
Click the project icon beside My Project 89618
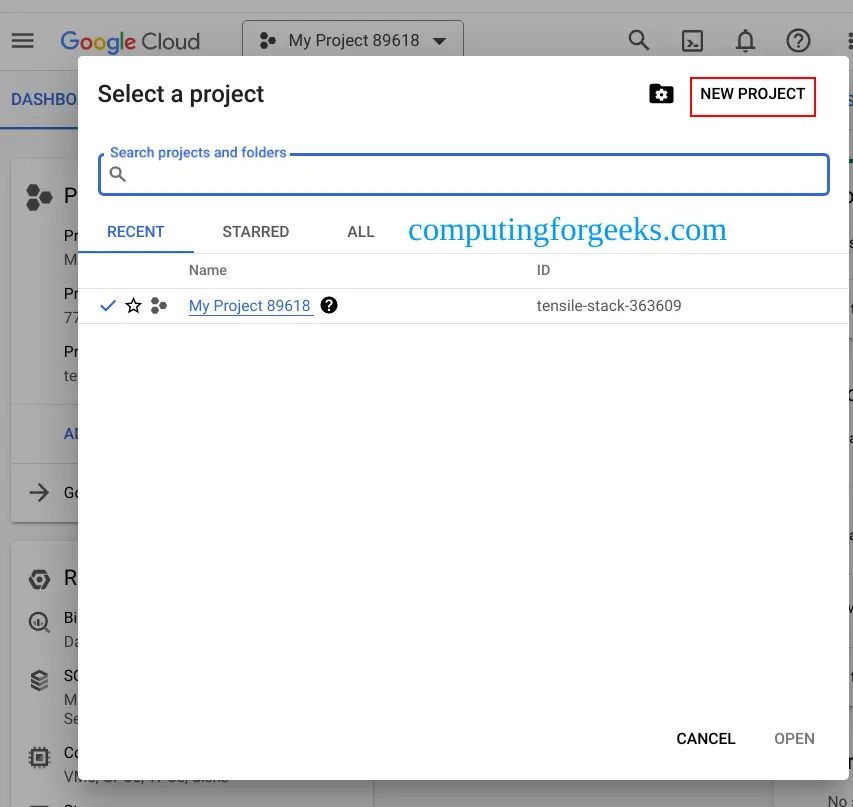click(158, 305)
